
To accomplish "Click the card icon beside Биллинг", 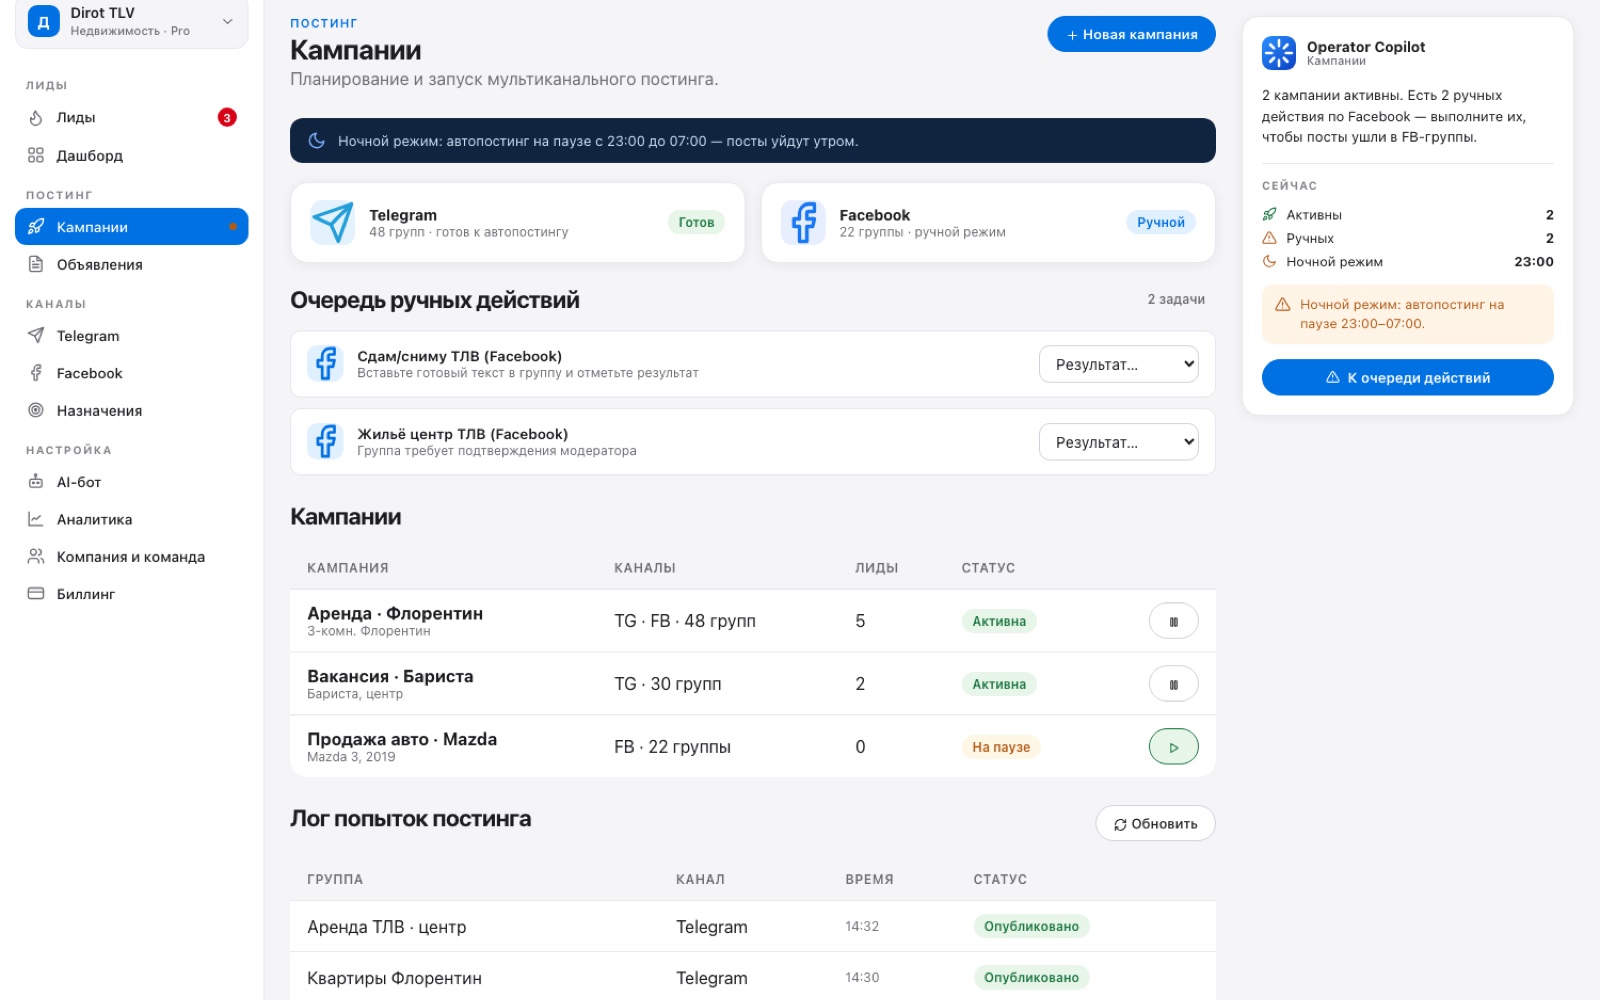I will (x=36, y=593).
